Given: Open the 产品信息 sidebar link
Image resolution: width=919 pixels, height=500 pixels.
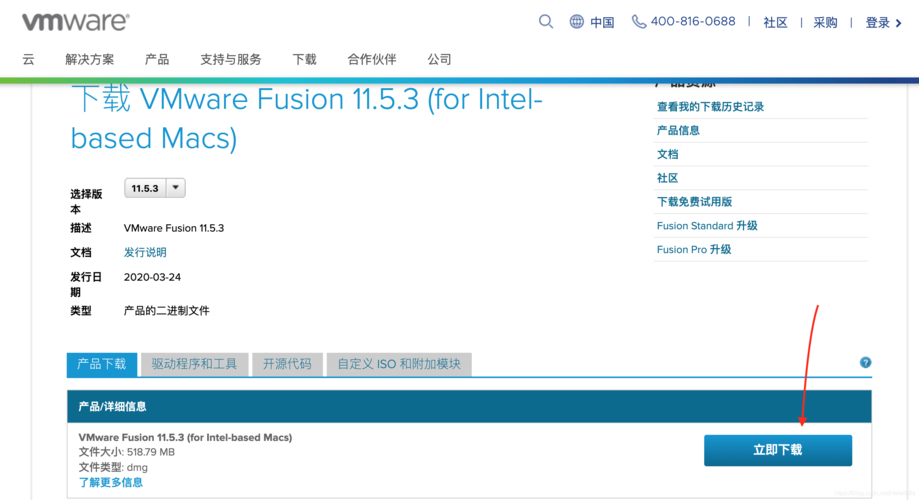Looking at the screenshot, I should [x=678, y=130].
